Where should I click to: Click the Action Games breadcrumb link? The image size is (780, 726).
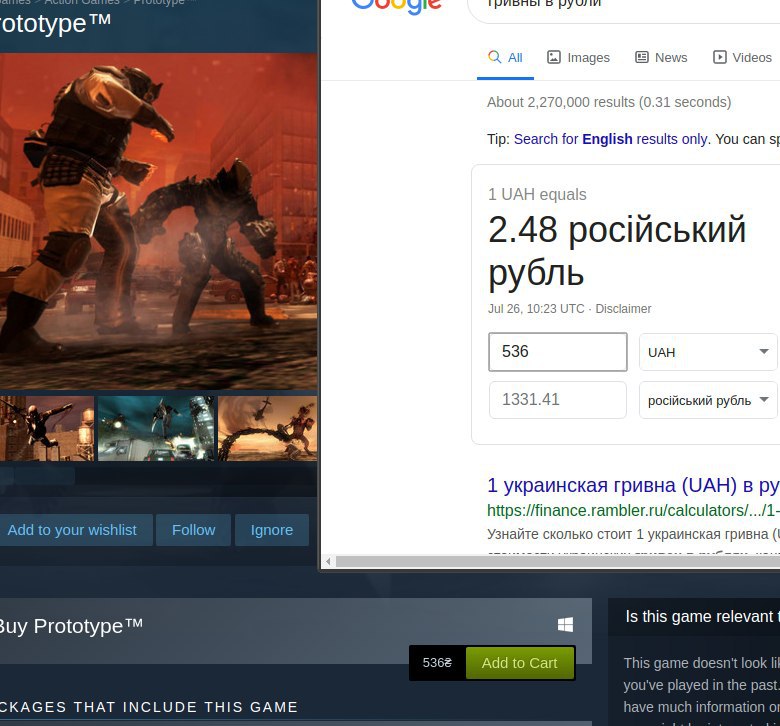(x=82, y=2)
